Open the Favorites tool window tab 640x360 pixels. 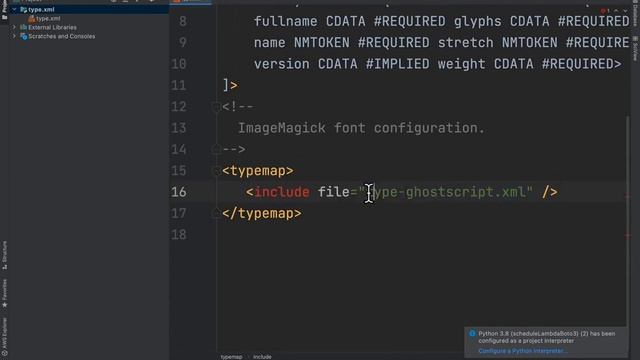click(x=4, y=293)
